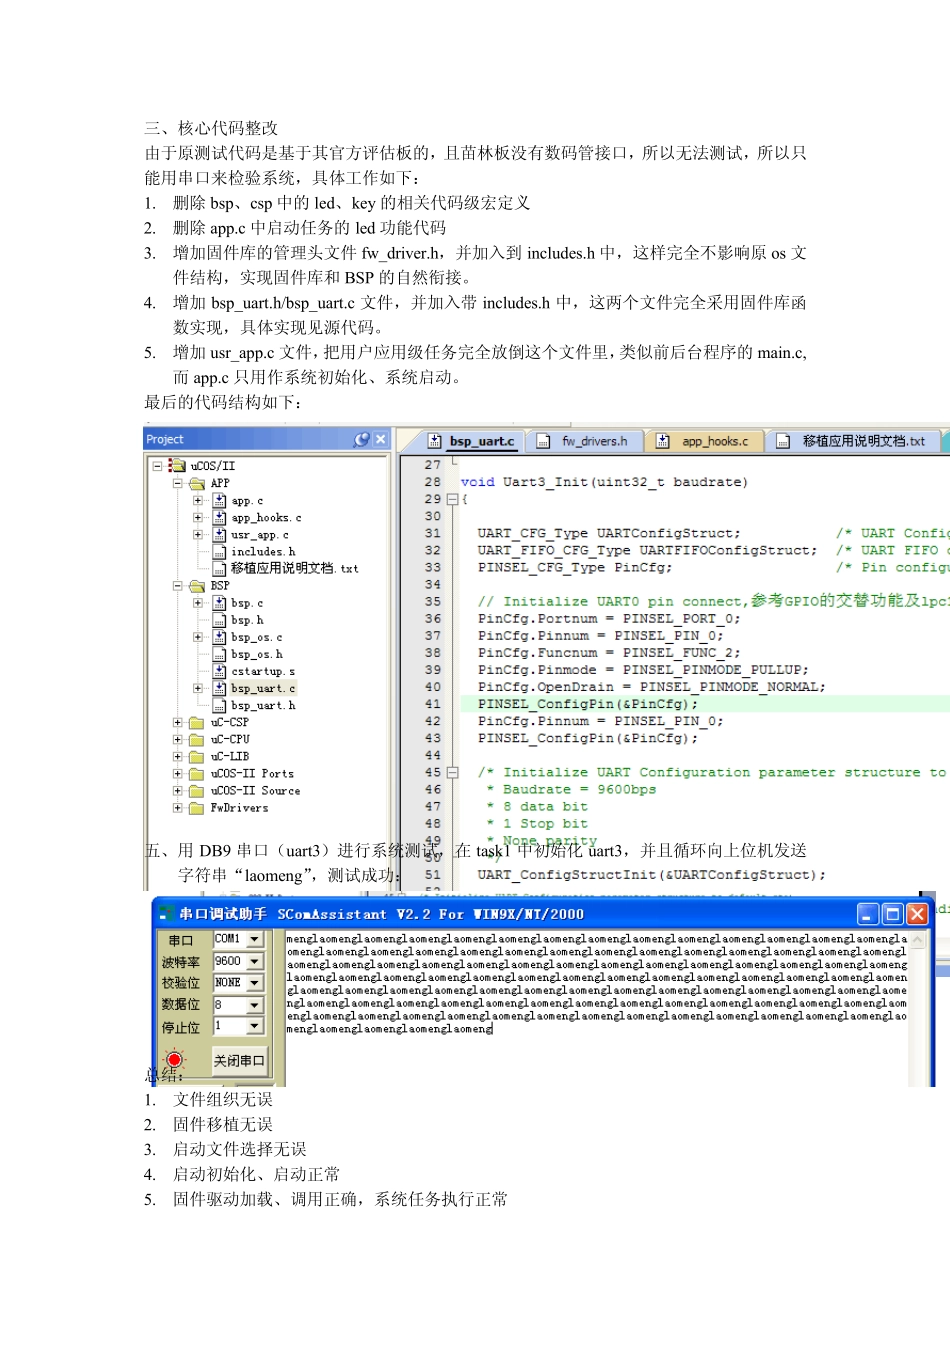950x1345 pixels.
Task: Click the uC-LIB folder icon
Action: (197, 756)
